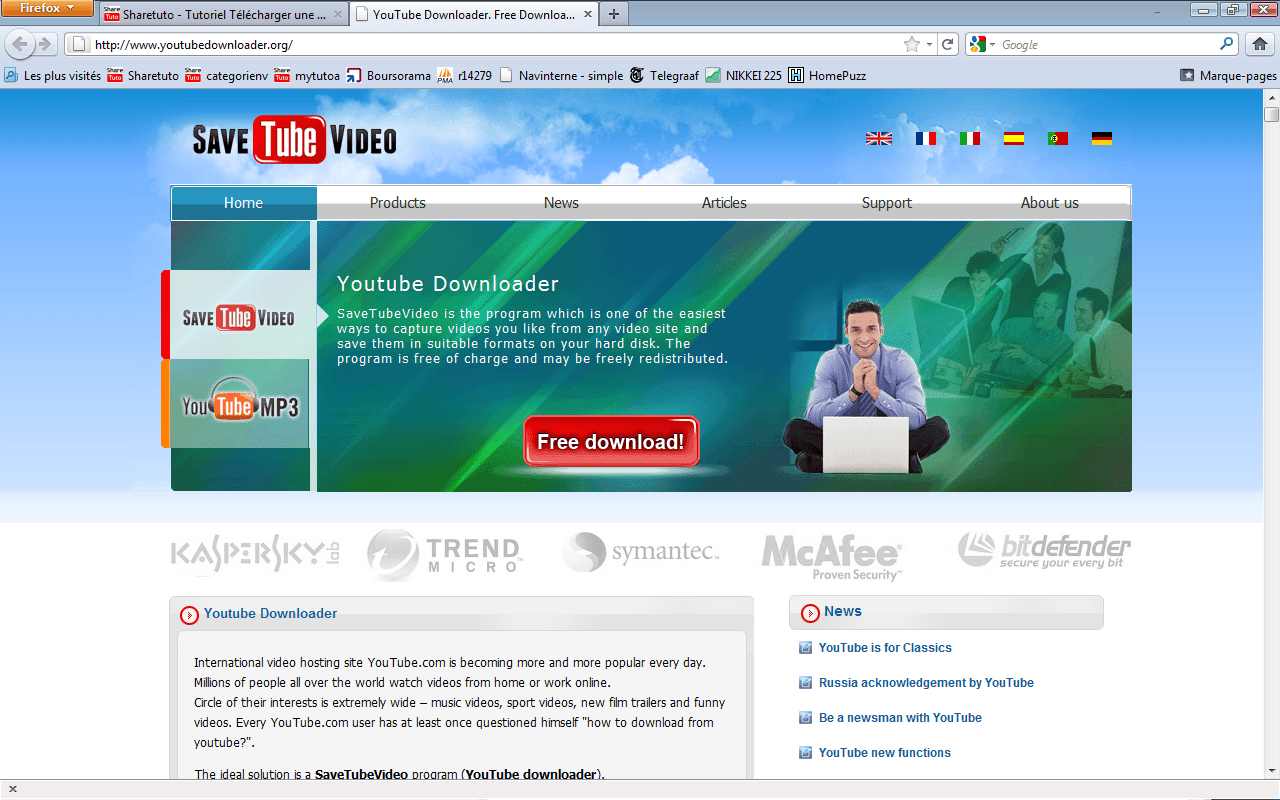Go forward with the browser forward arrow
Screen dimensions: 1280x800
point(44,44)
